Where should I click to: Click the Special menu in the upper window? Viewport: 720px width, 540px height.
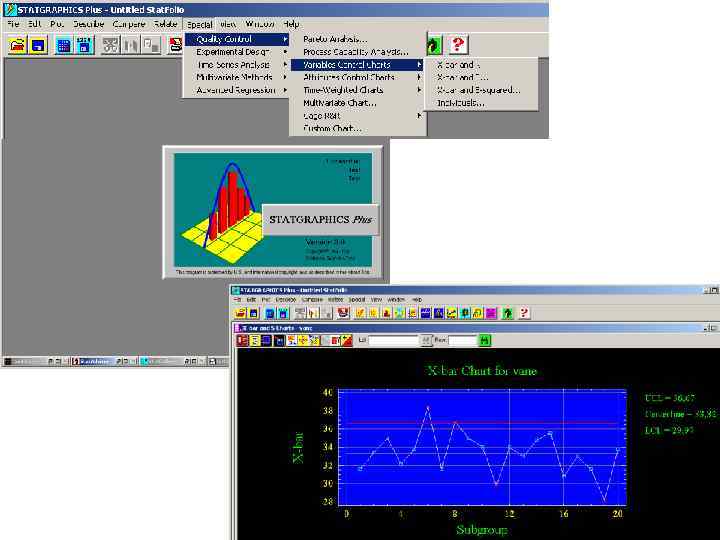(199, 24)
